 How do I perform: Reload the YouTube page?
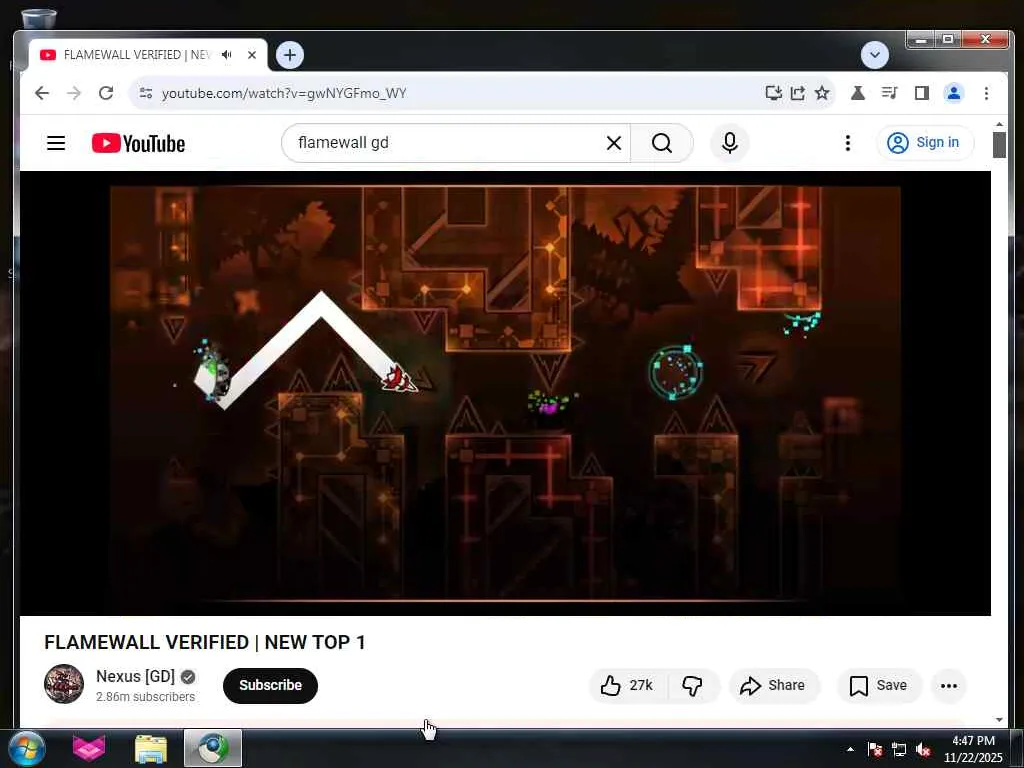click(x=106, y=93)
